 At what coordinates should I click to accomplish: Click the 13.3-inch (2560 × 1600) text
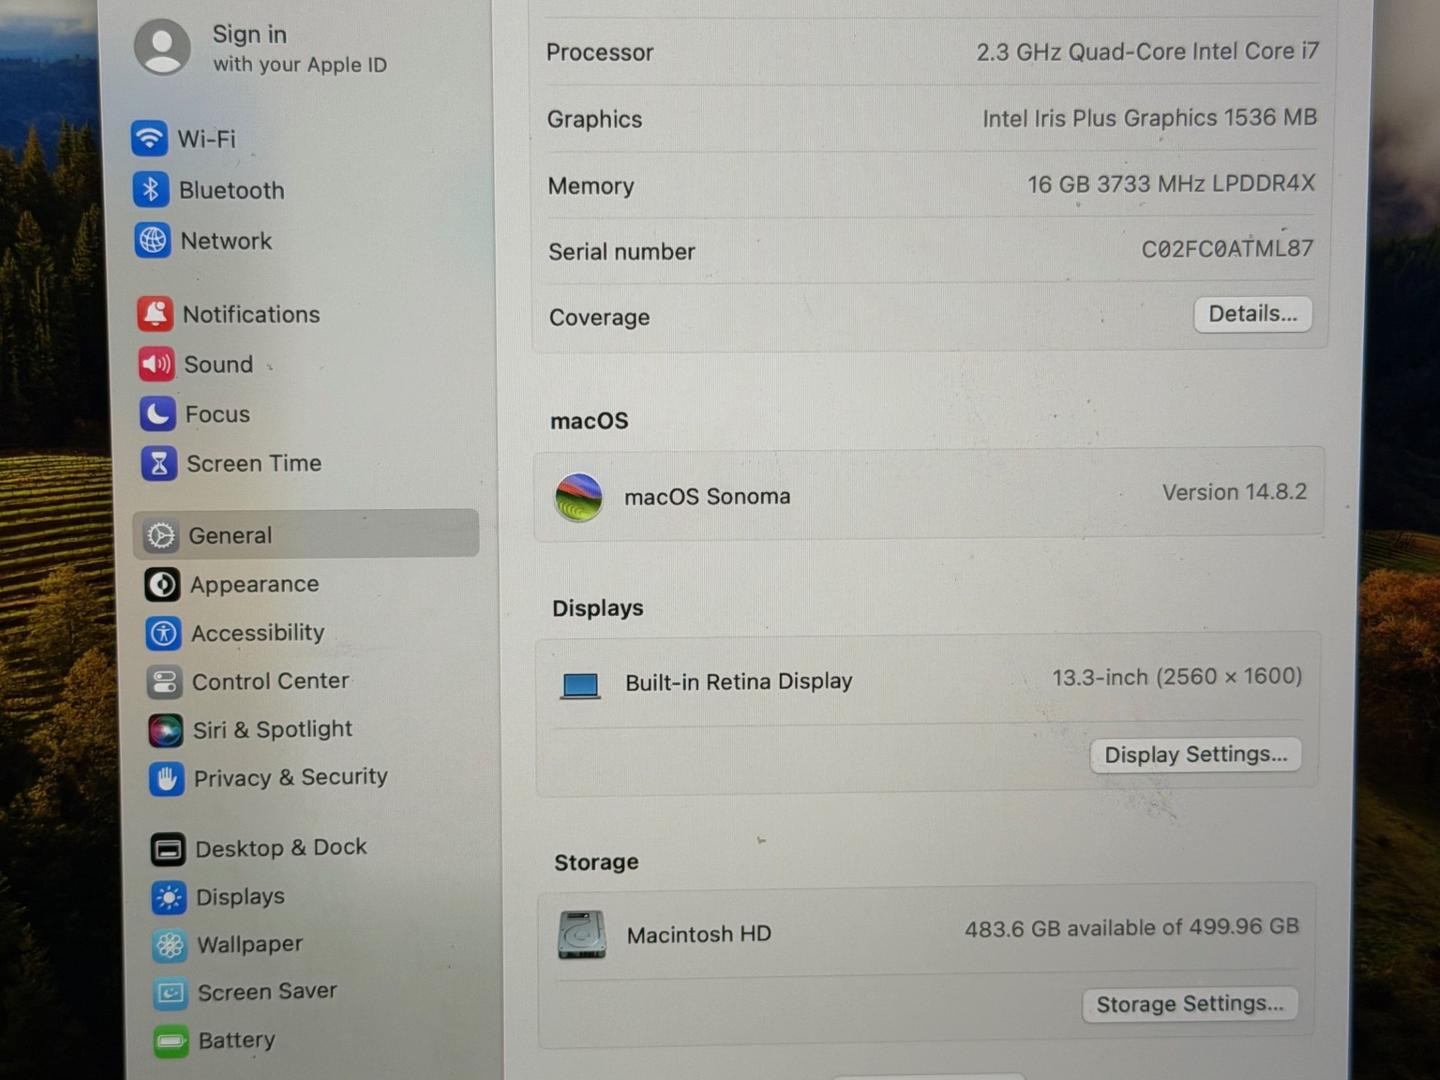point(1177,677)
